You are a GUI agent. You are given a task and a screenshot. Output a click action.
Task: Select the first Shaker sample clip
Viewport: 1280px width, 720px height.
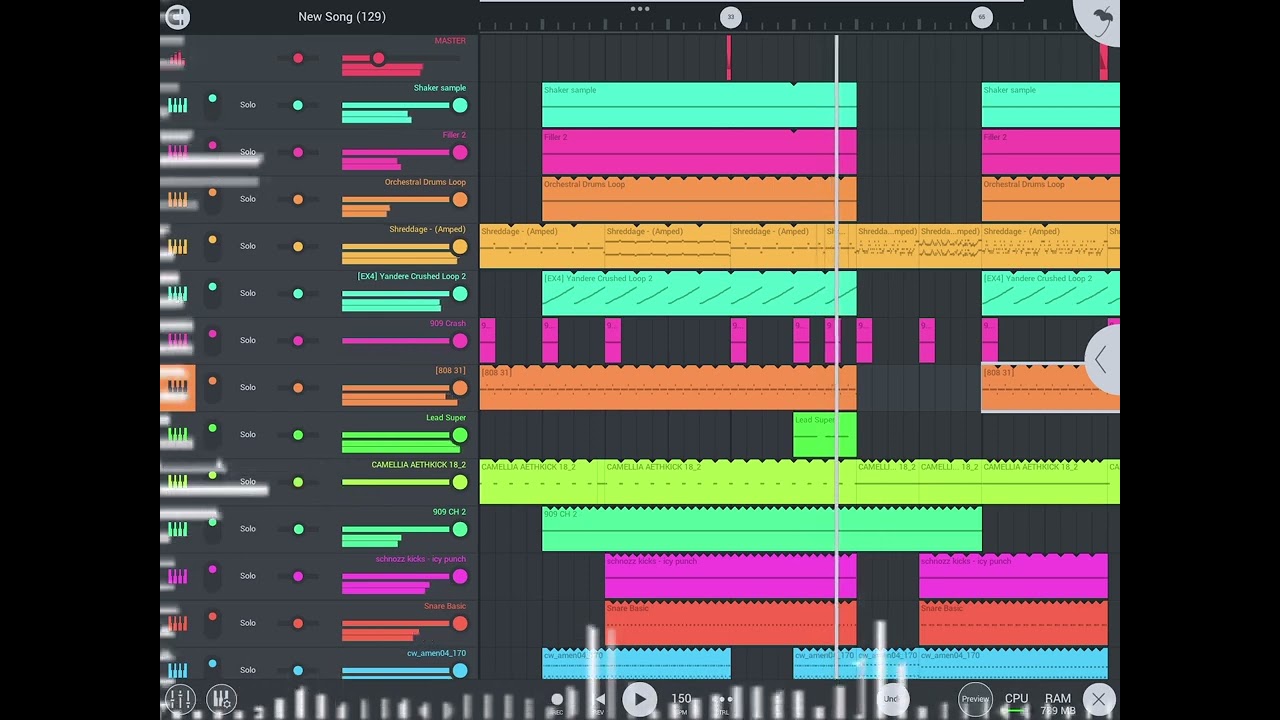[699, 105]
